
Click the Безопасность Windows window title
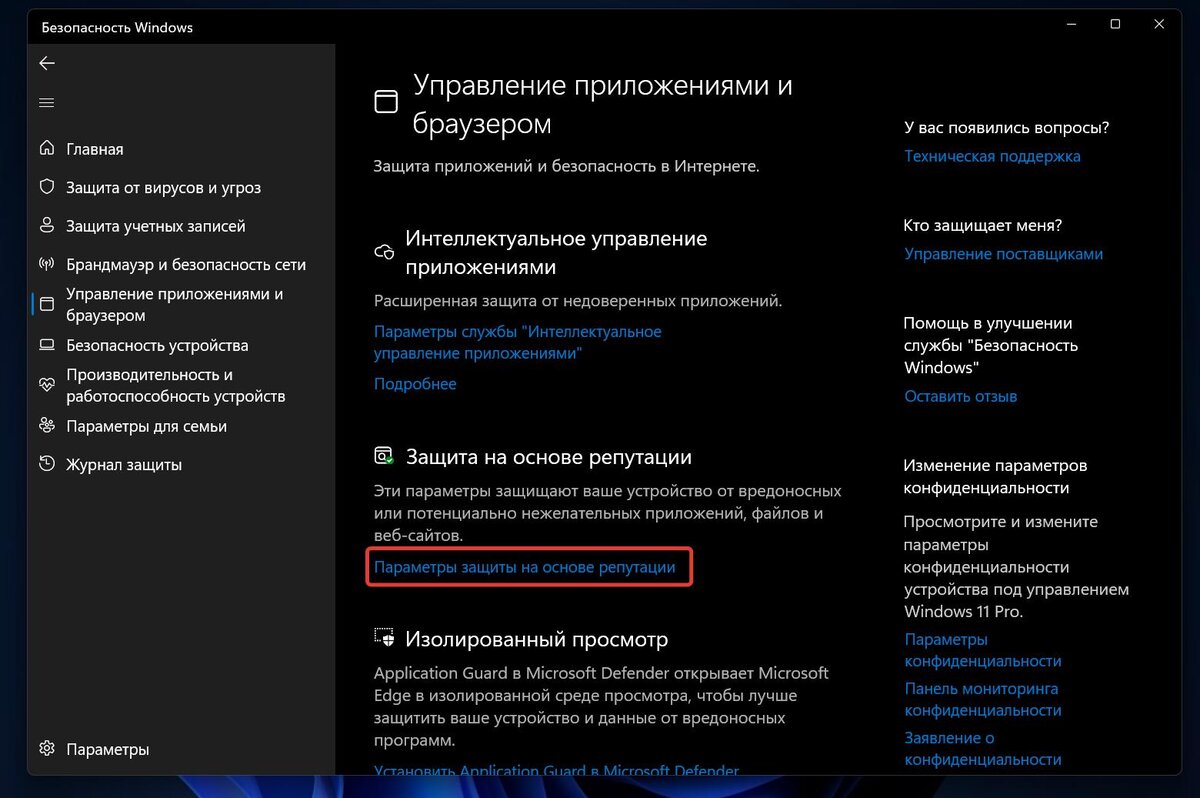117,28
